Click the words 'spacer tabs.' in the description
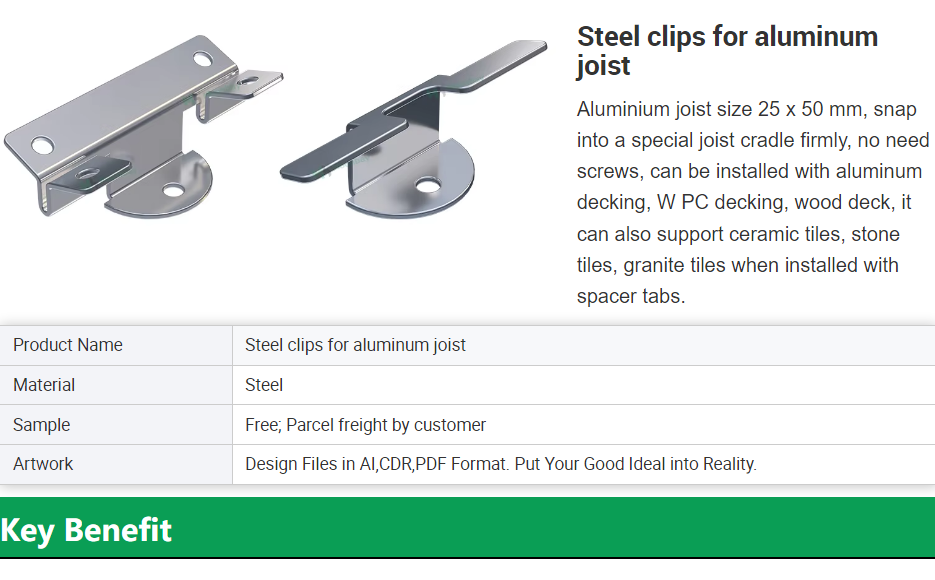Image resolution: width=935 pixels, height=580 pixels. point(631,296)
